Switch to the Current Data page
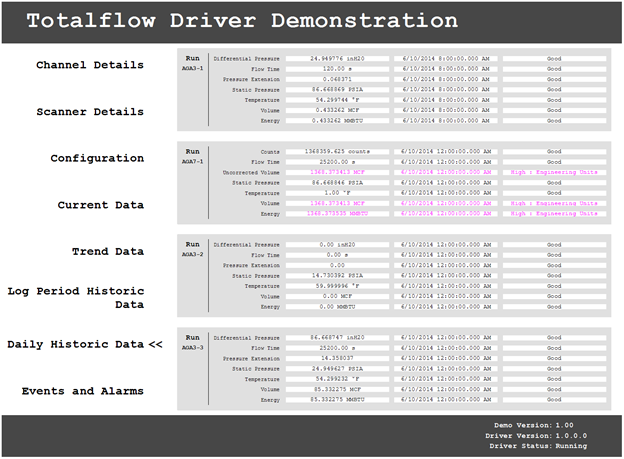The image size is (624, 459). [x=101, y=205]
